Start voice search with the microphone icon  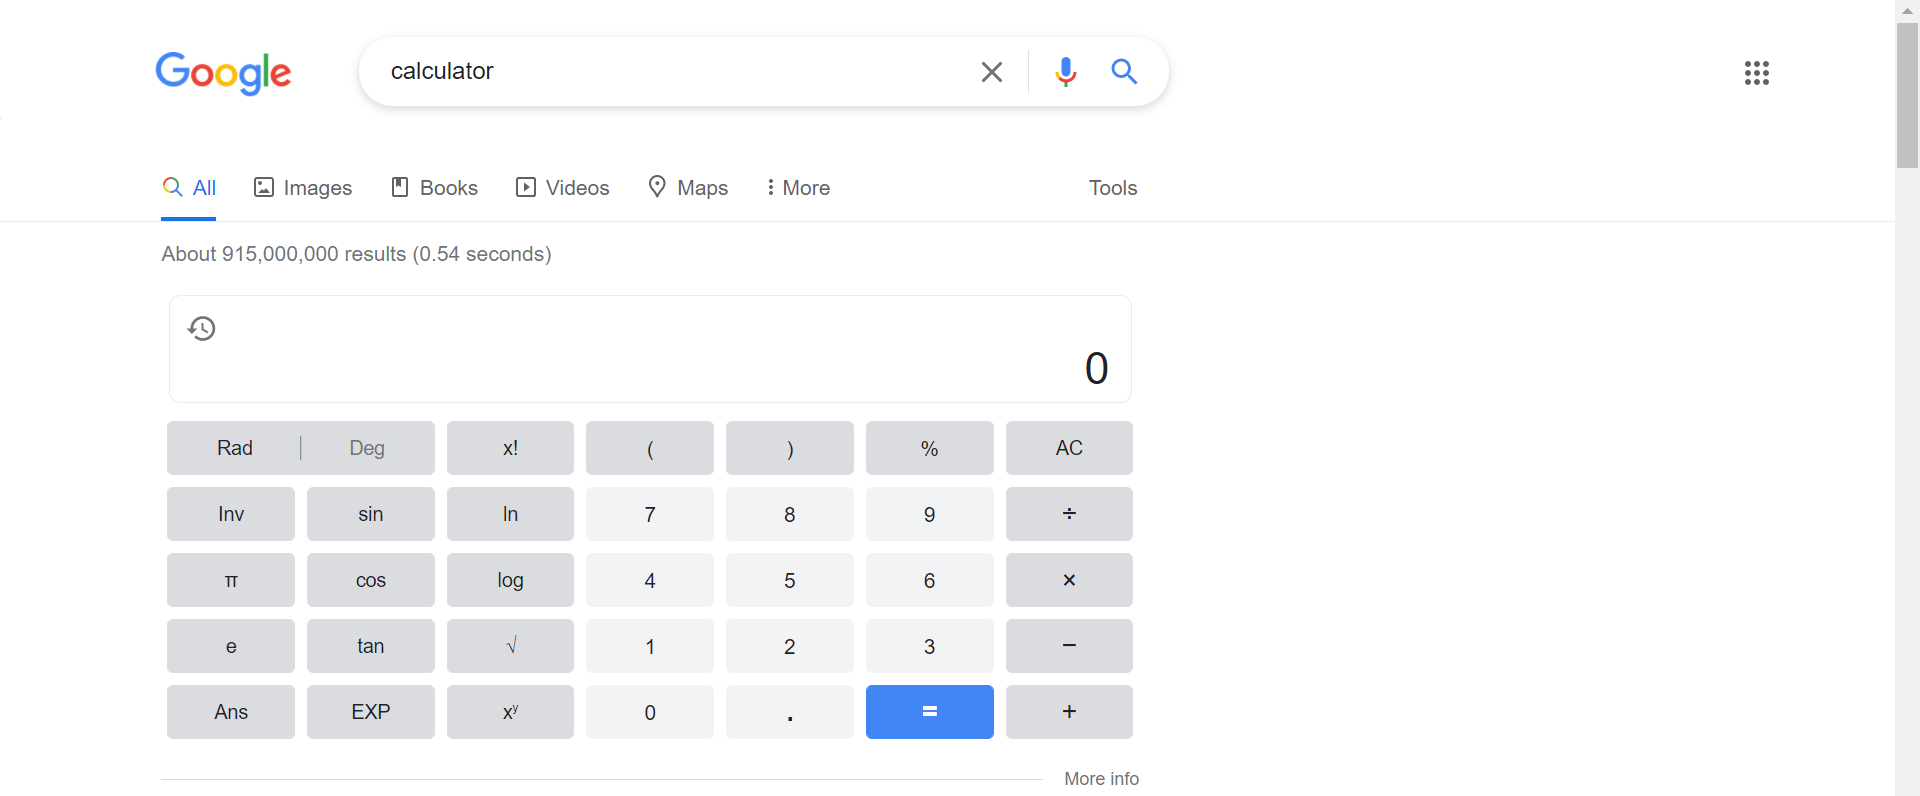(x=1066, y=72)
